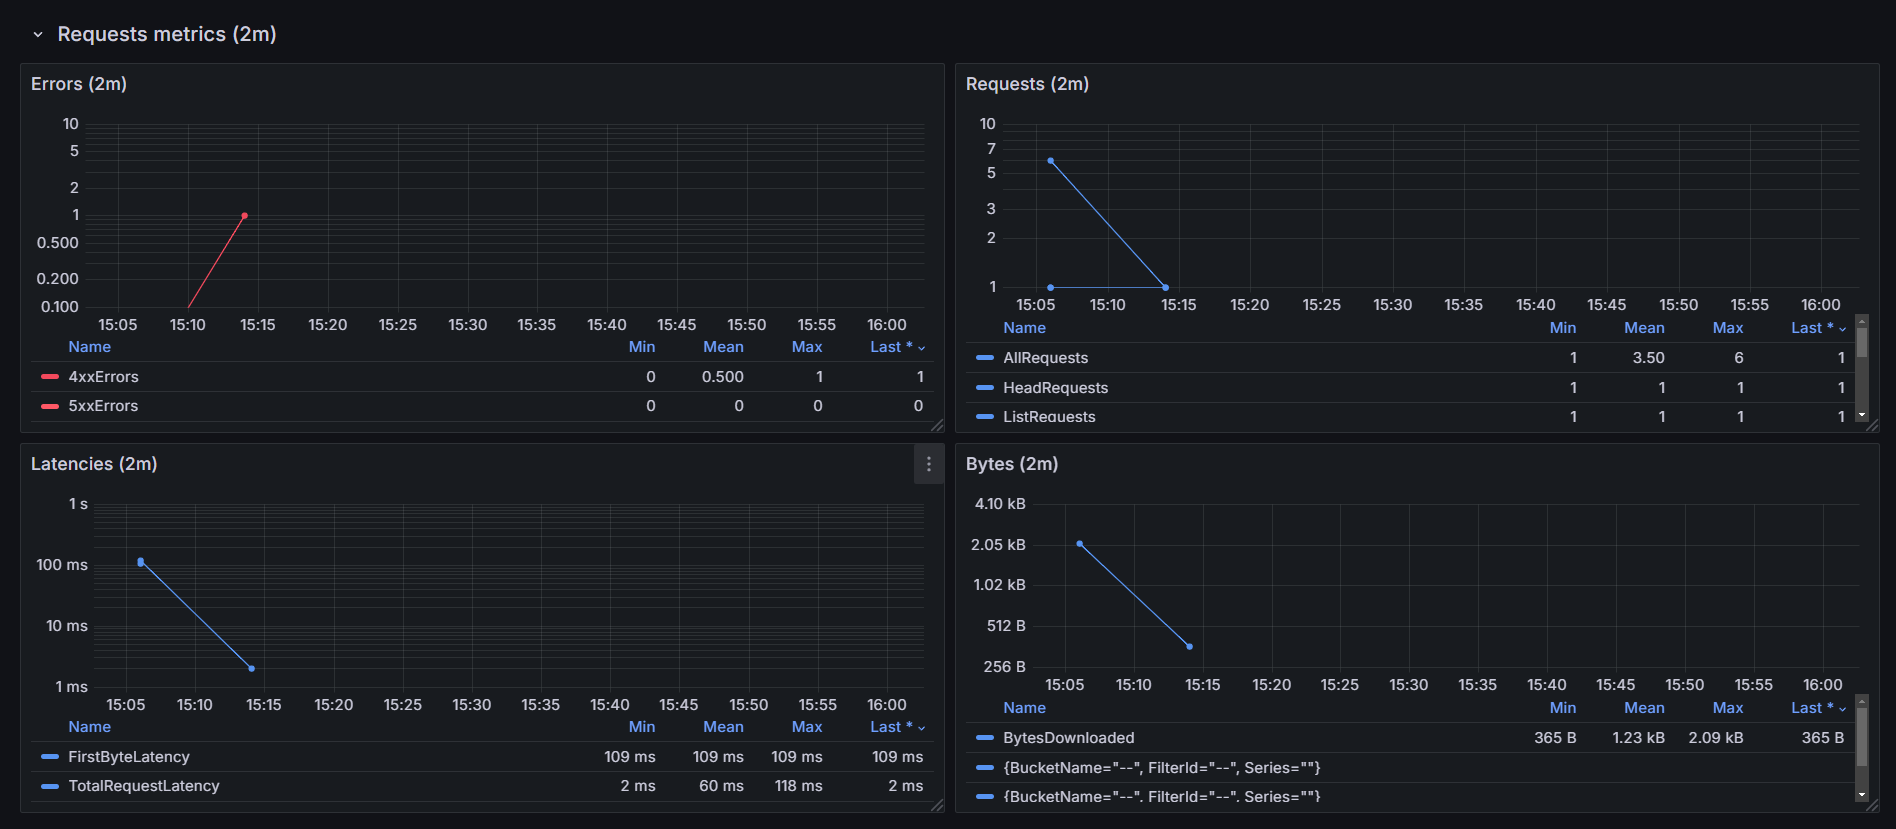Collapse the Requests metrics (2m) row
Viewport: 1896px width, 829px height.
click(x=38, y=34)
